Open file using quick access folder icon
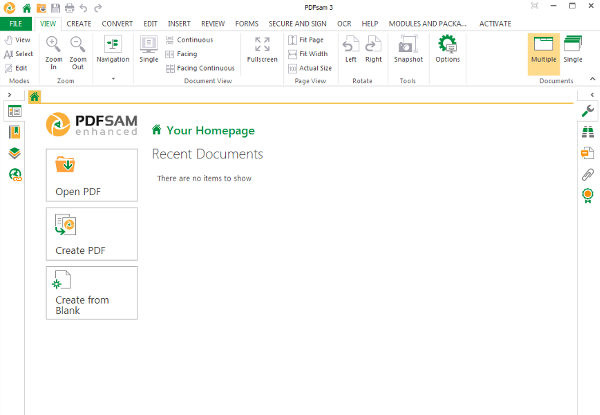This screenshot has width=600, height=415. [x=41, y=8]
